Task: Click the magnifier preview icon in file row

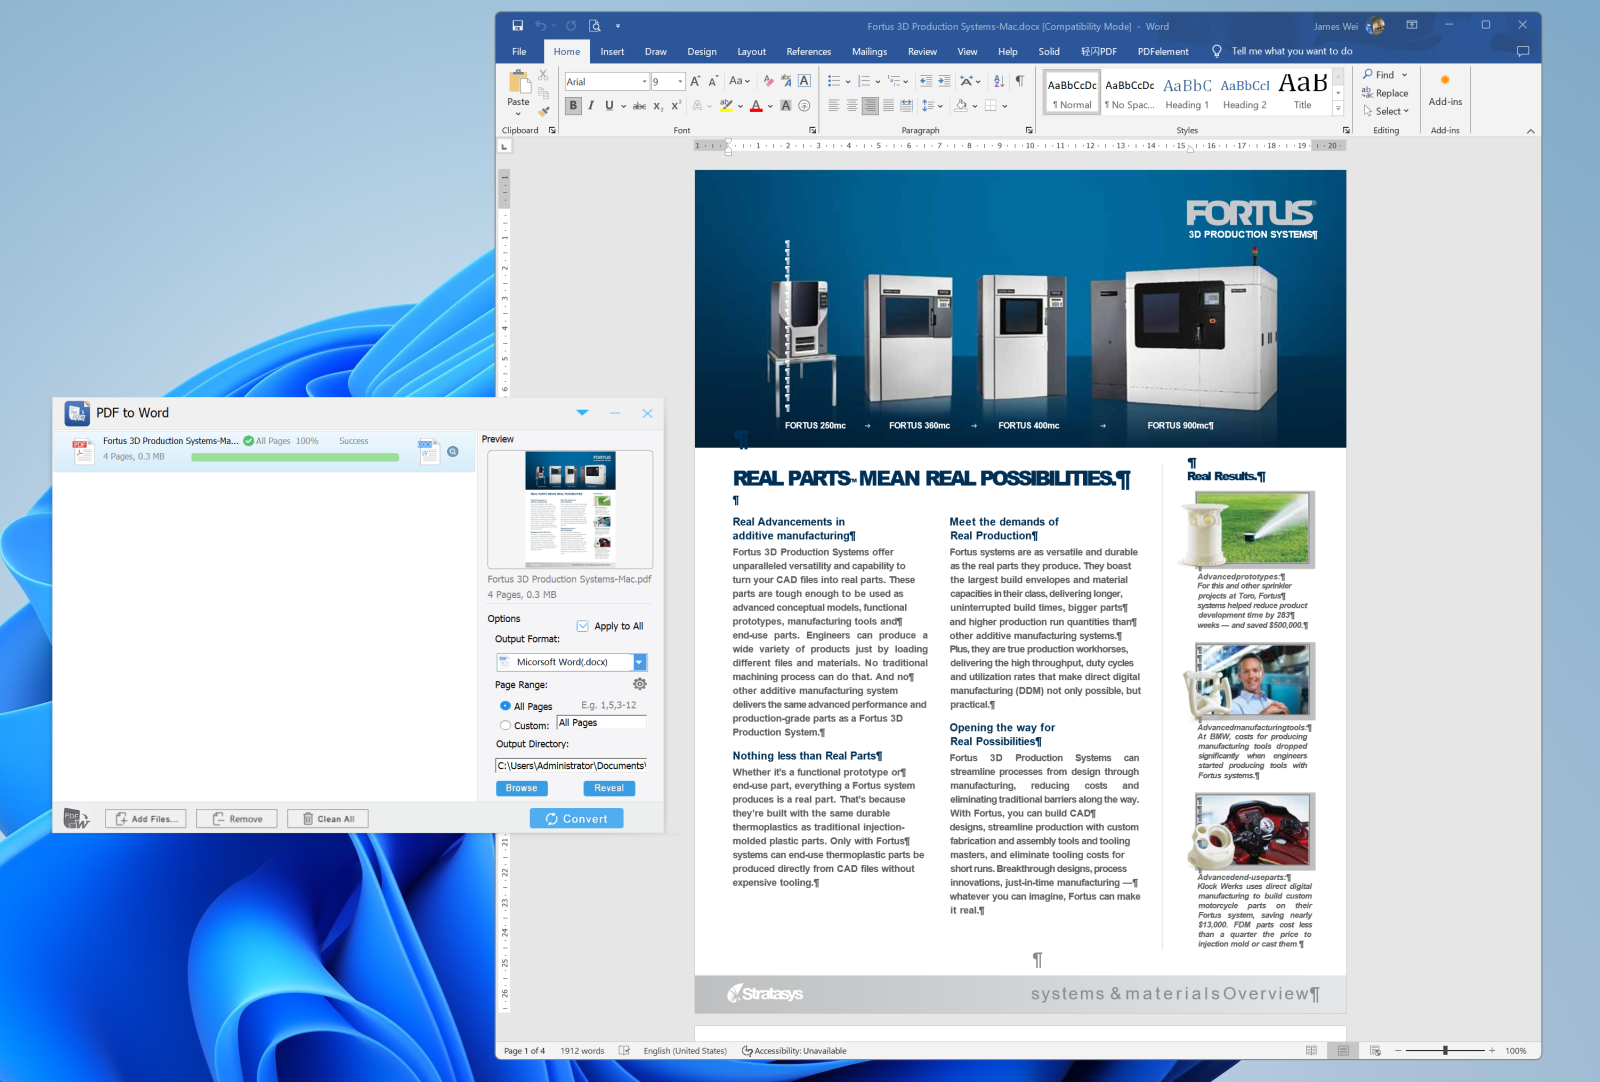Action: [453, 452]
